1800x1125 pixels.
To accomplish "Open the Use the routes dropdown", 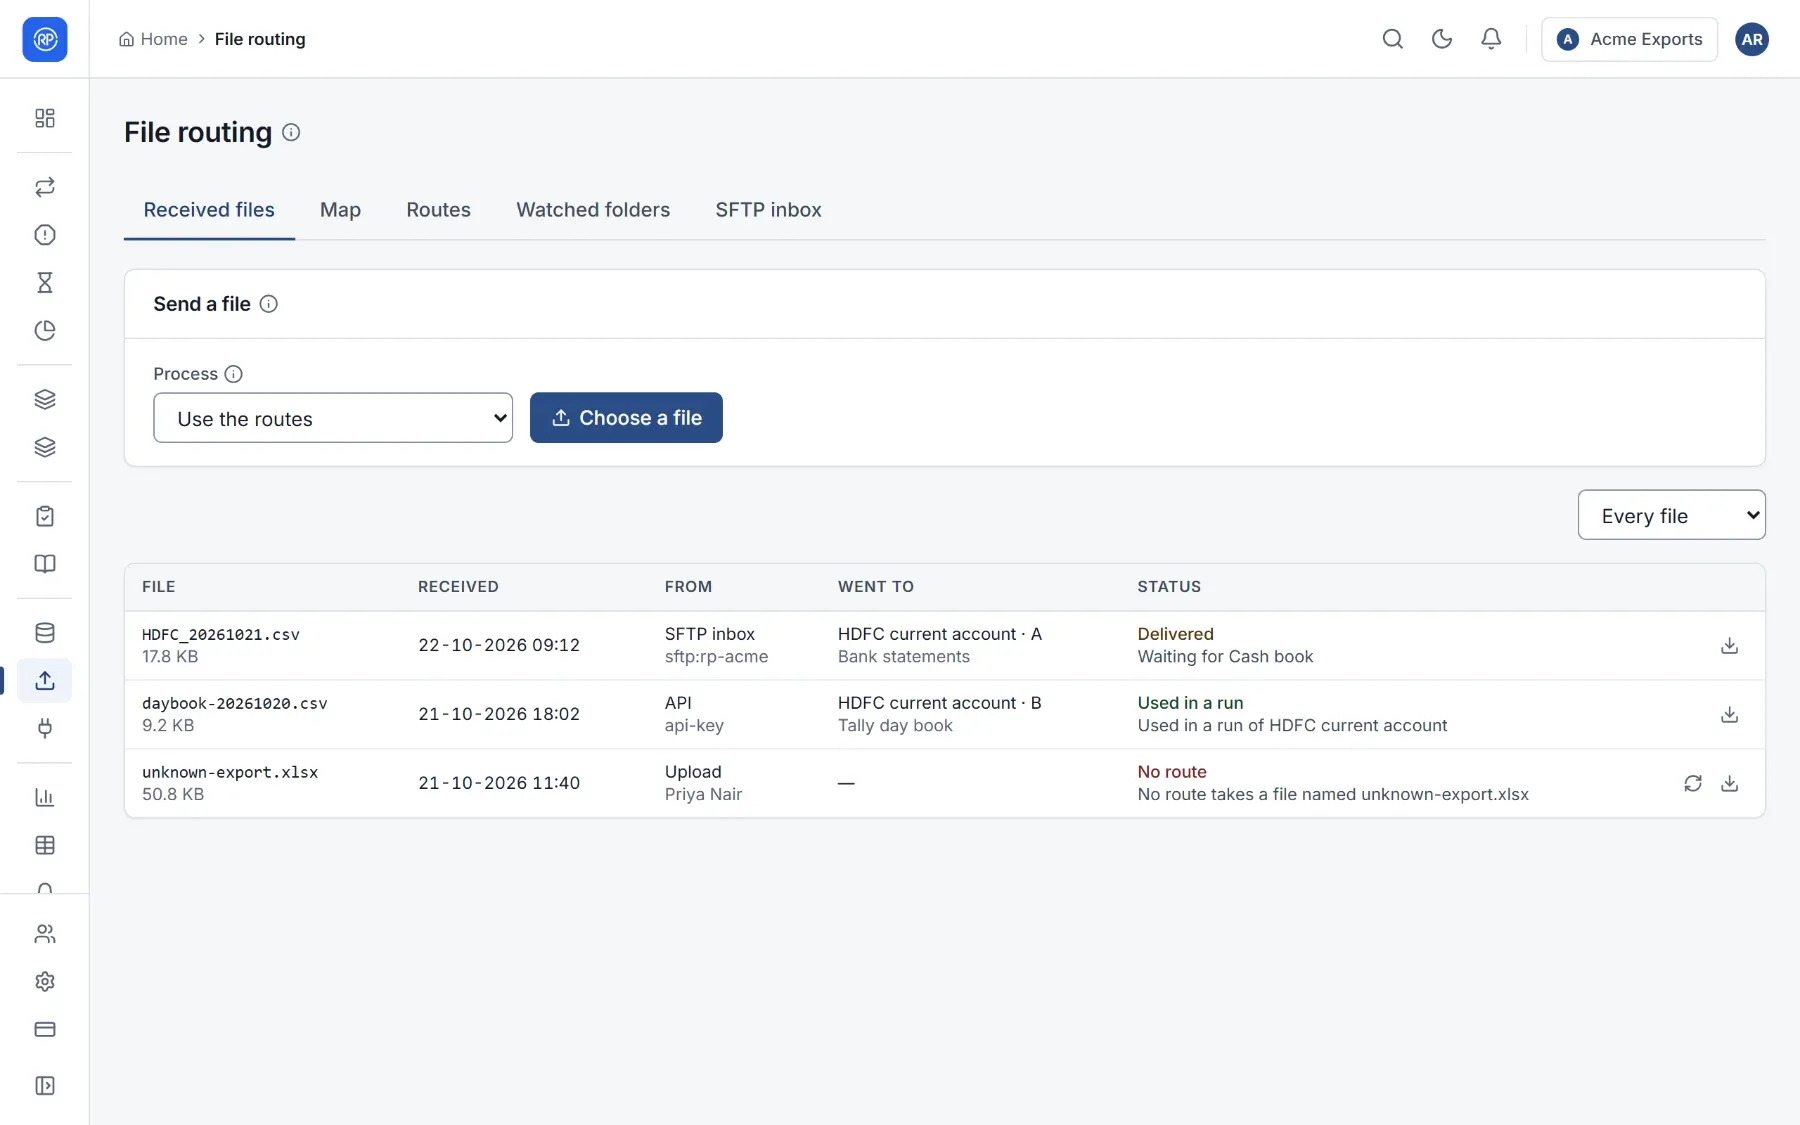I will [333, 418].
